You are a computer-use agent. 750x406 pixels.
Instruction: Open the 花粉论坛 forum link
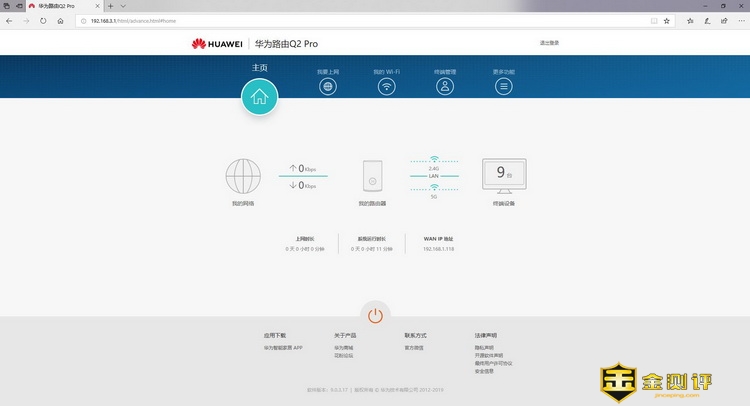click(343, 355)
